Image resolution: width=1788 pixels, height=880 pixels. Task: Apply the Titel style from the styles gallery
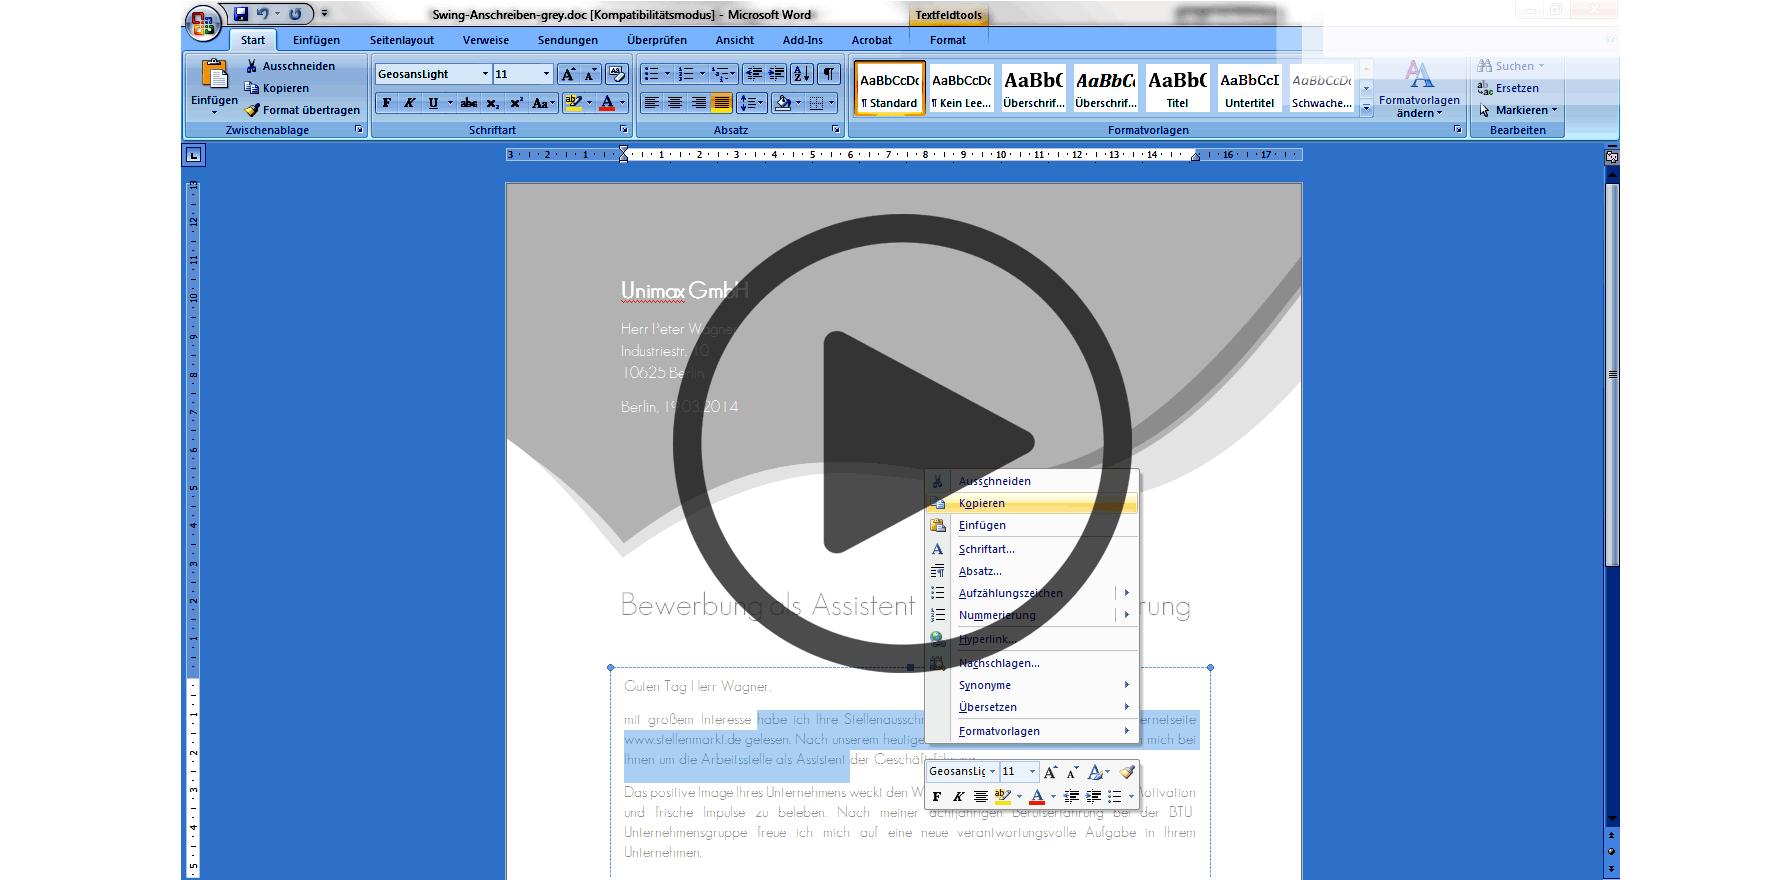pos(1177,89)
